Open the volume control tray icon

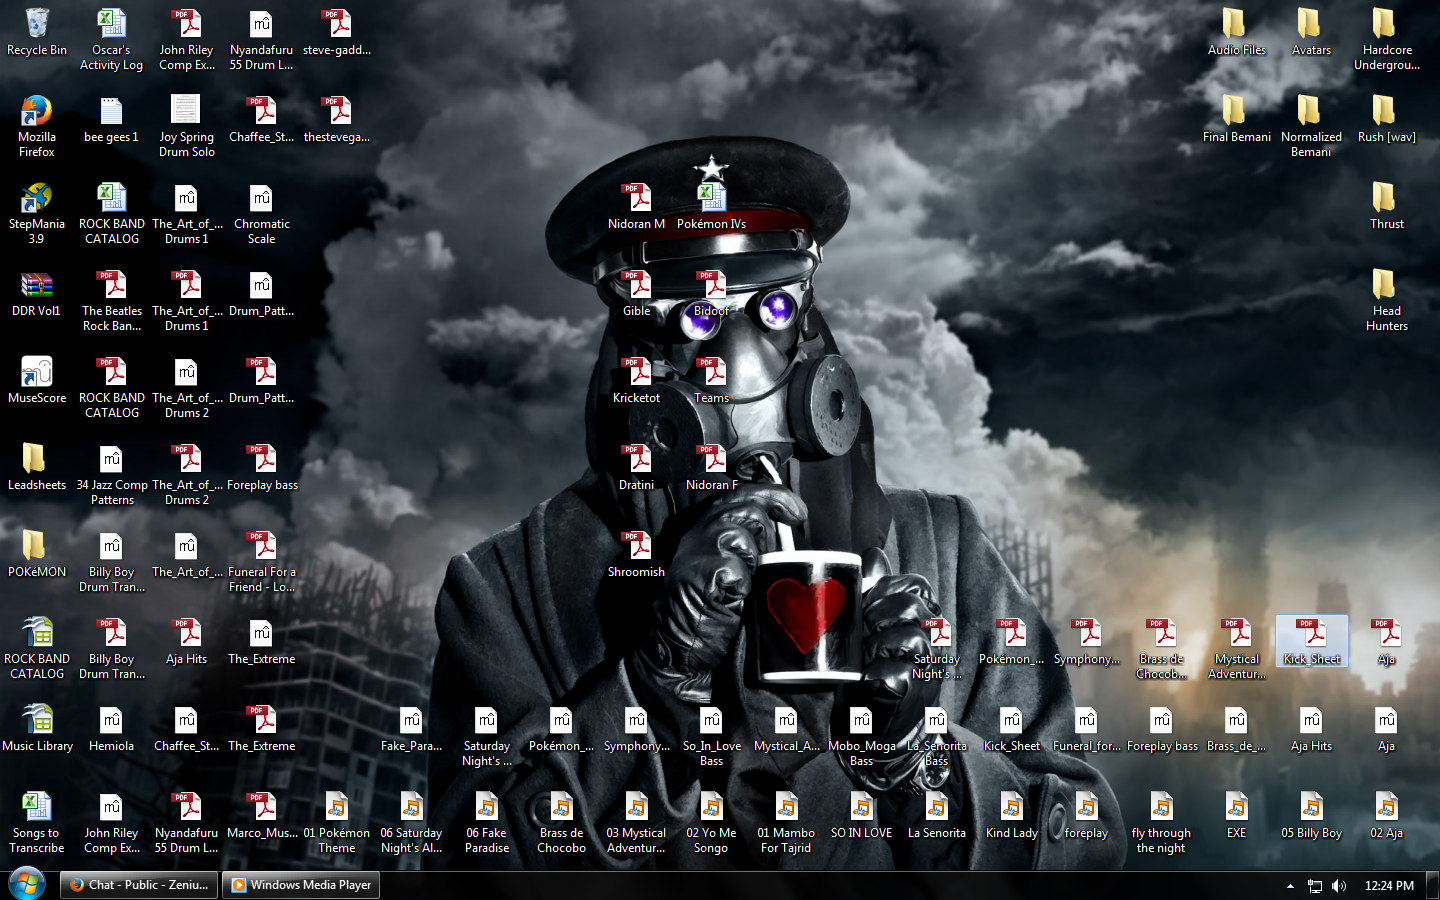click(x=1339, y=886)
